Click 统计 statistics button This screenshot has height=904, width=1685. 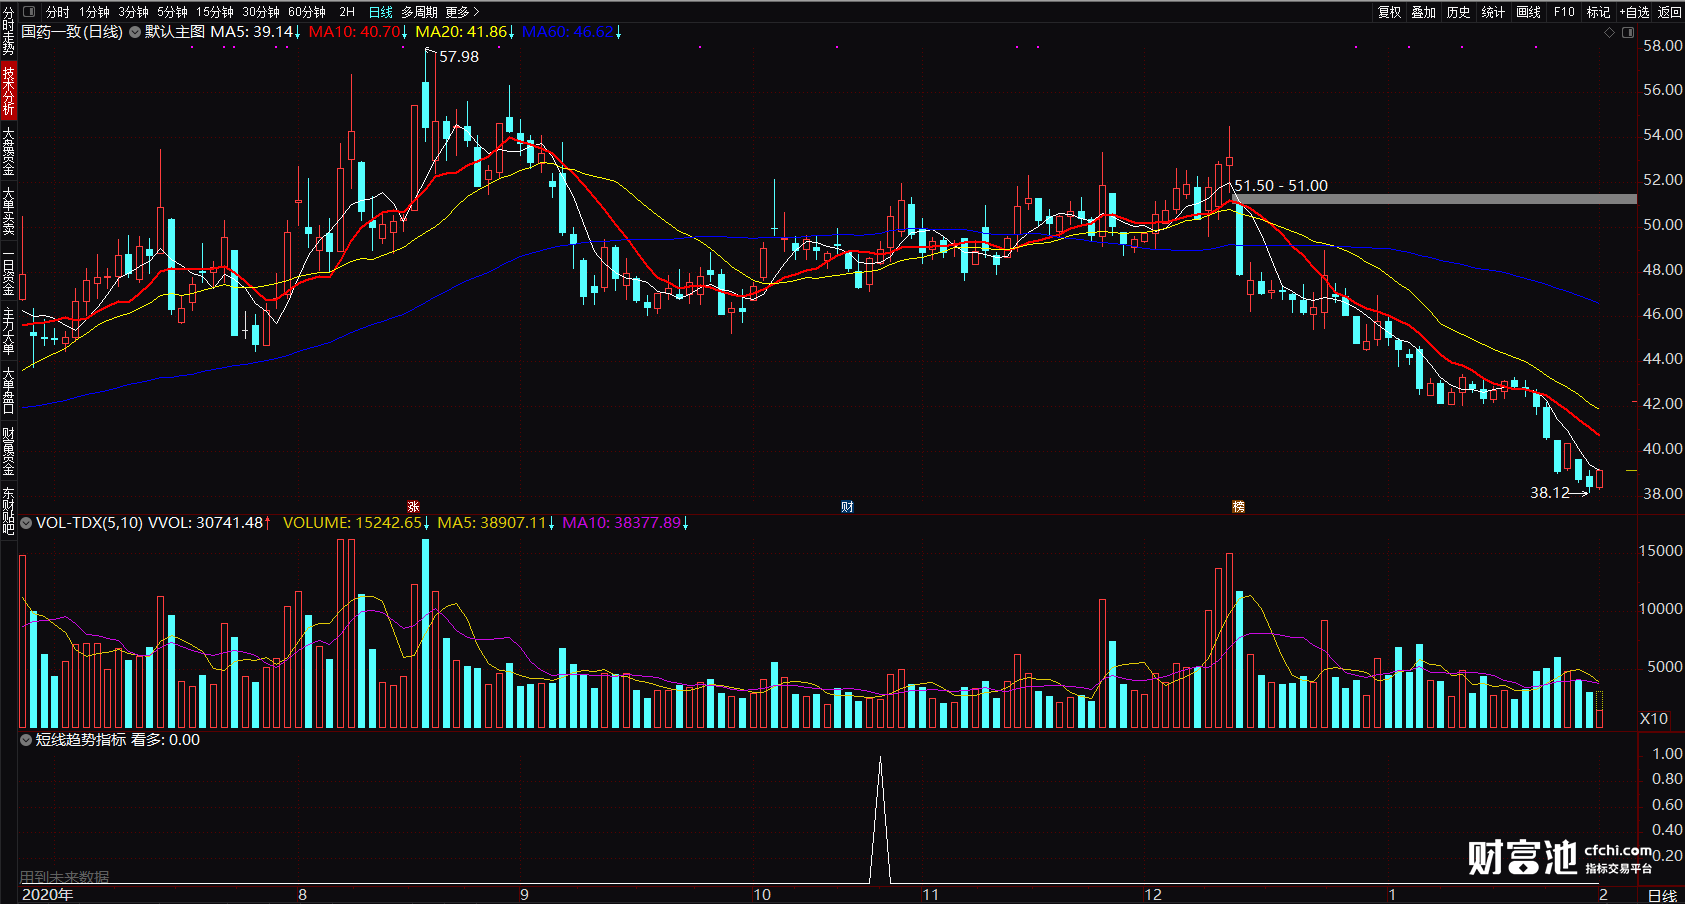[1493, 12]
